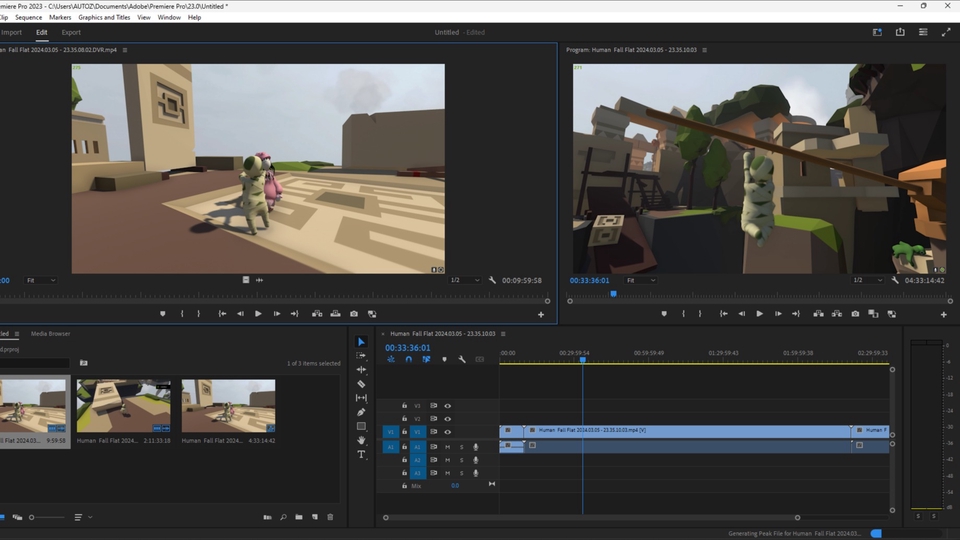Select the Type tool
This screenshot has height=540, width=960.
click(361, 454)
